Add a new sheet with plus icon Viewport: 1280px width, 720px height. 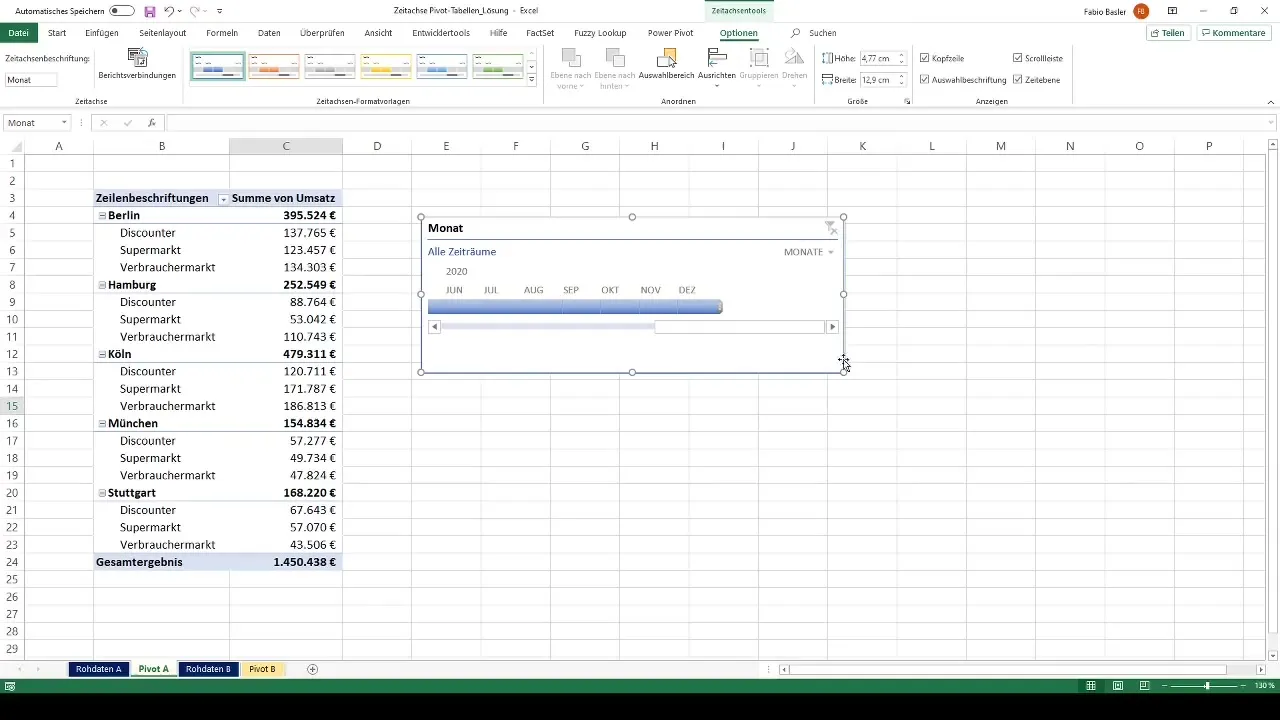point(312,669)
